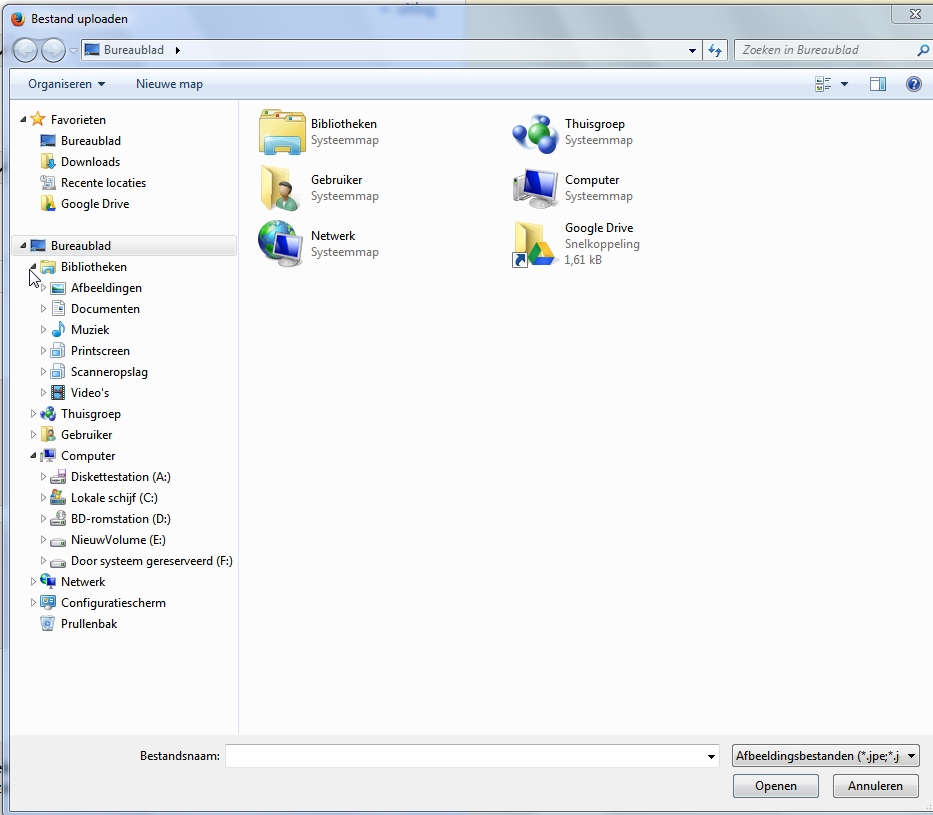Image resolution: width=933 pixels, height=815 pixels.
Task: Open the Gebruiker folder icon
Action: tap(281, 188)
